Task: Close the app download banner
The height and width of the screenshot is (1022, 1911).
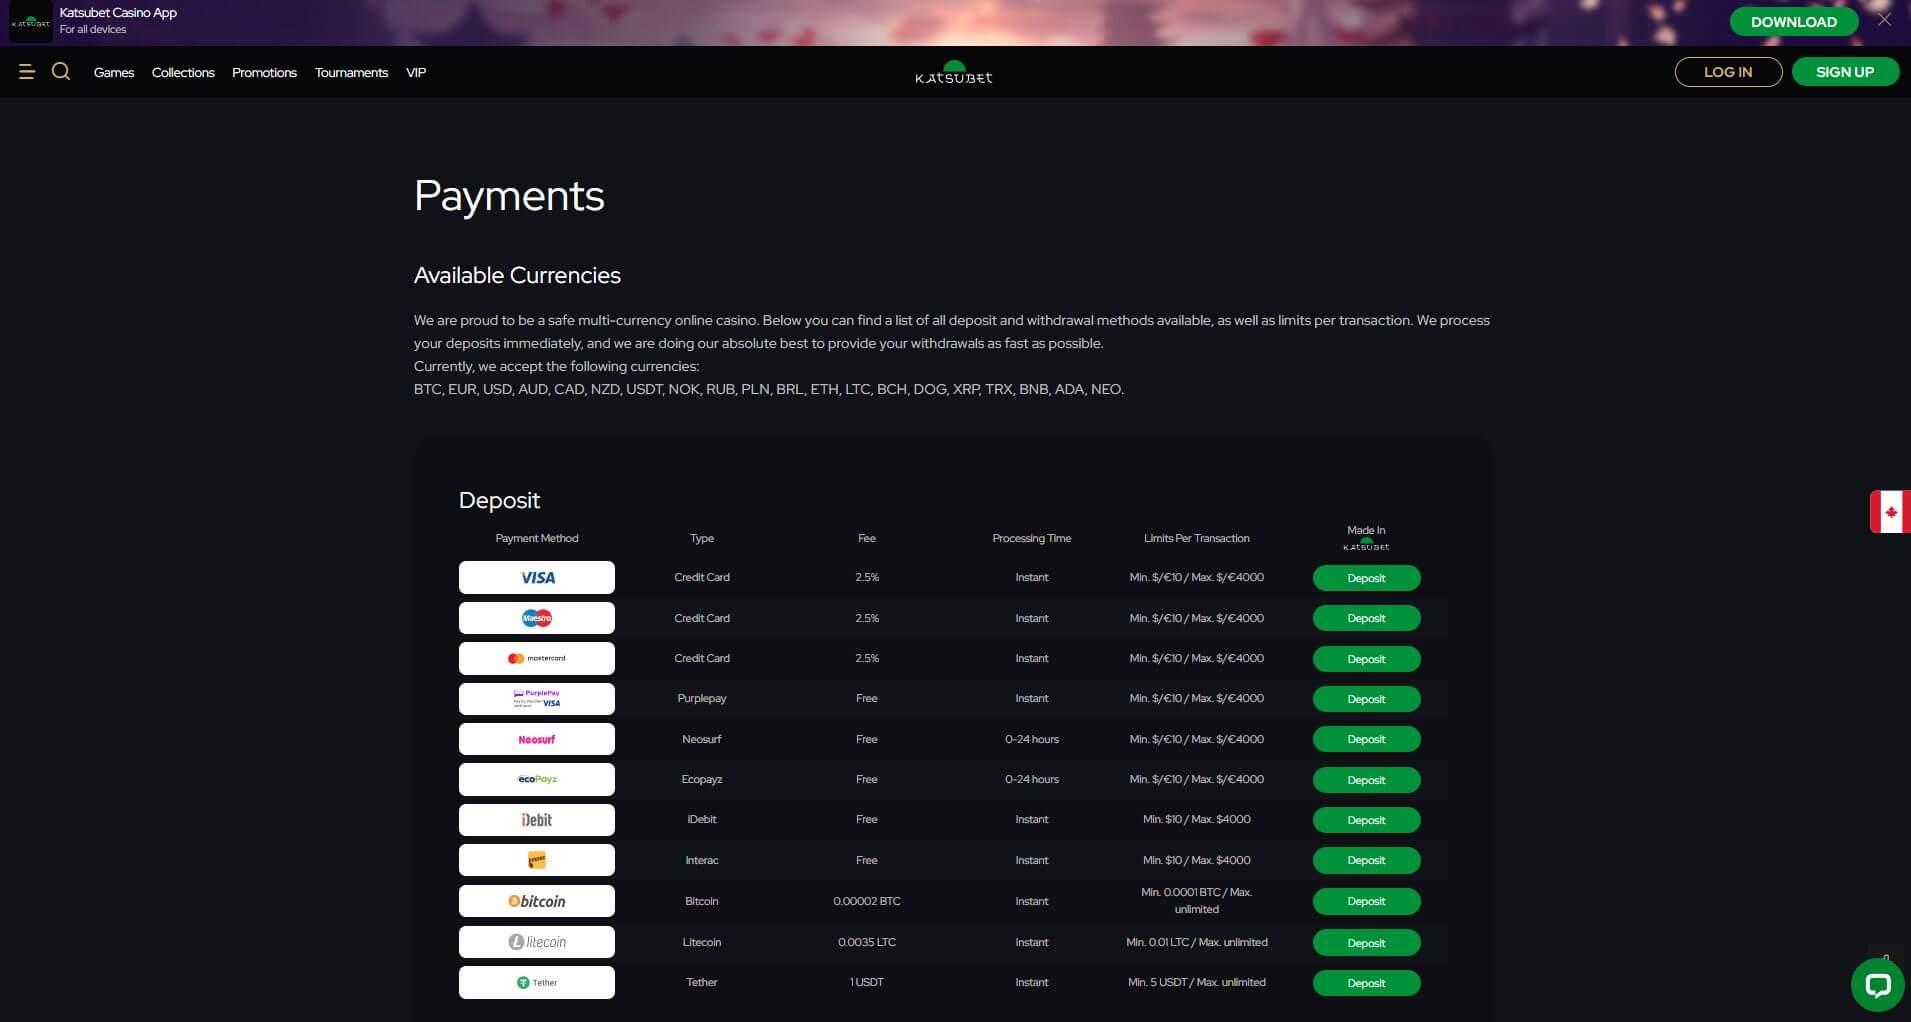Action: pyautogui.click(x=1884, y=20)
